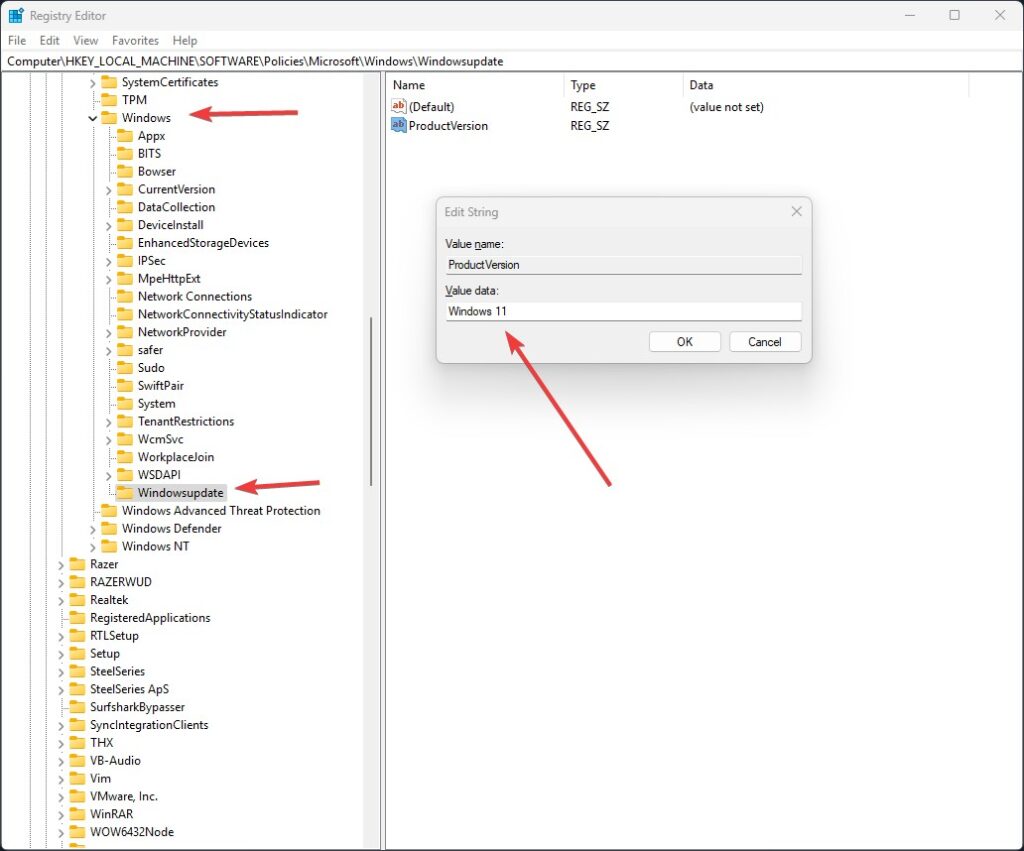The height and width of the screenshot is (851, 1024).
Task: Select the RTLSetup key
Action: click(x=114, y=635)
